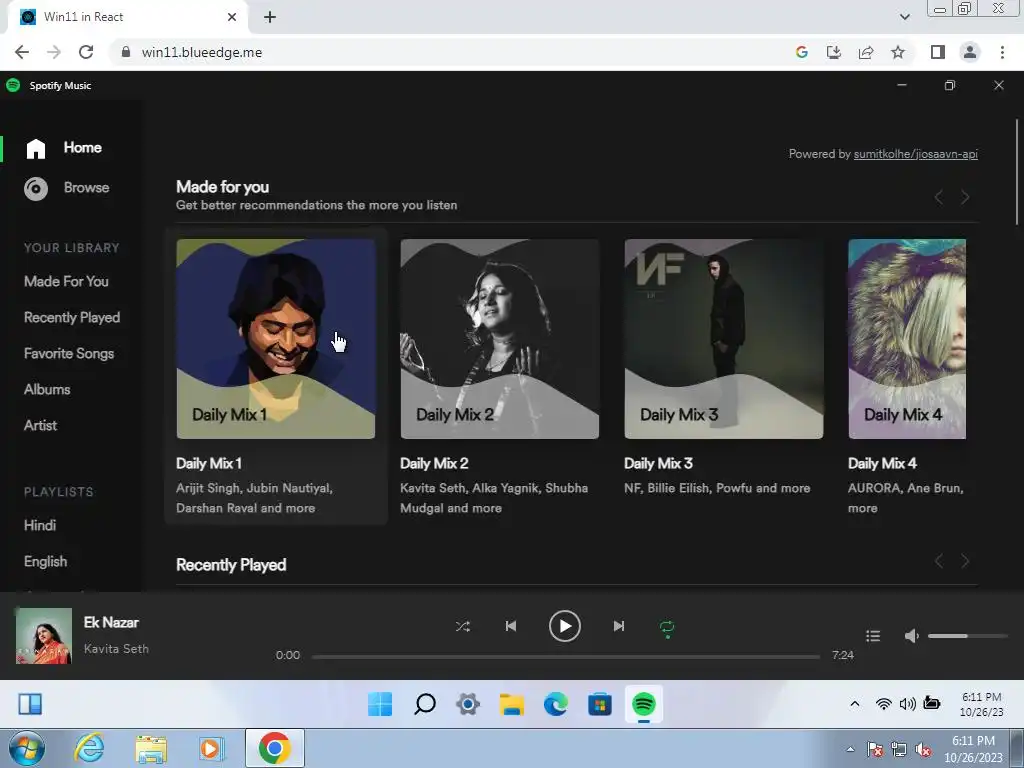Open a new Chrome tab
This screenshot has width=1024, height=768.
270,17
